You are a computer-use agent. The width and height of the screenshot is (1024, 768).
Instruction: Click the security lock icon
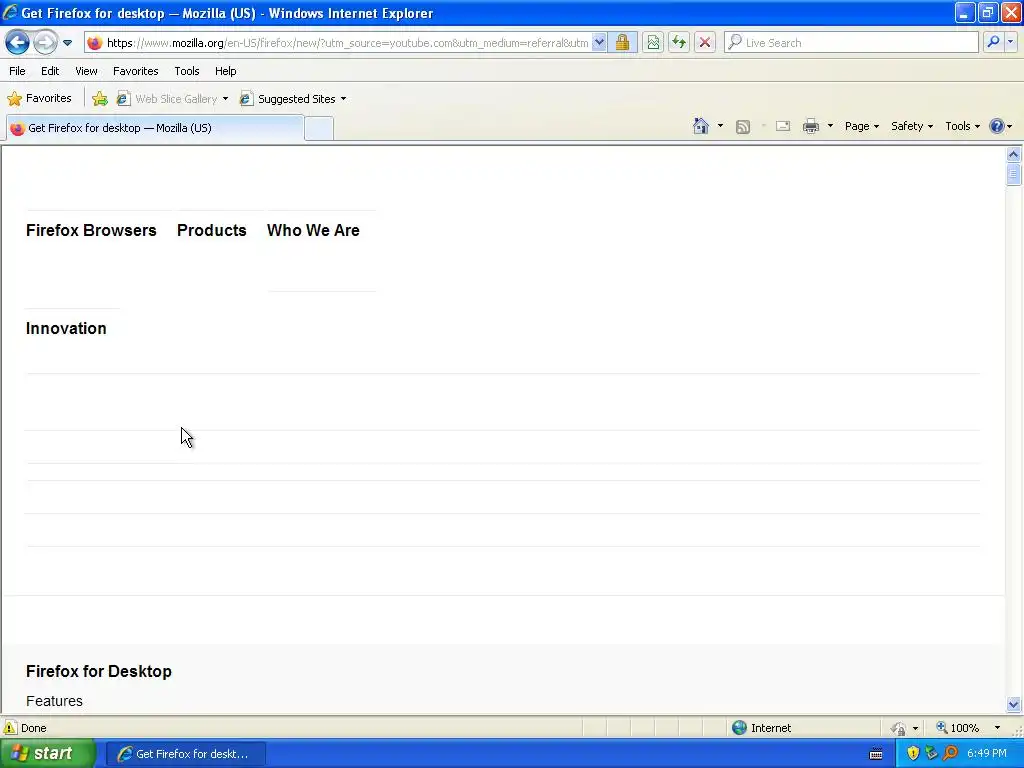click(622, 42)
